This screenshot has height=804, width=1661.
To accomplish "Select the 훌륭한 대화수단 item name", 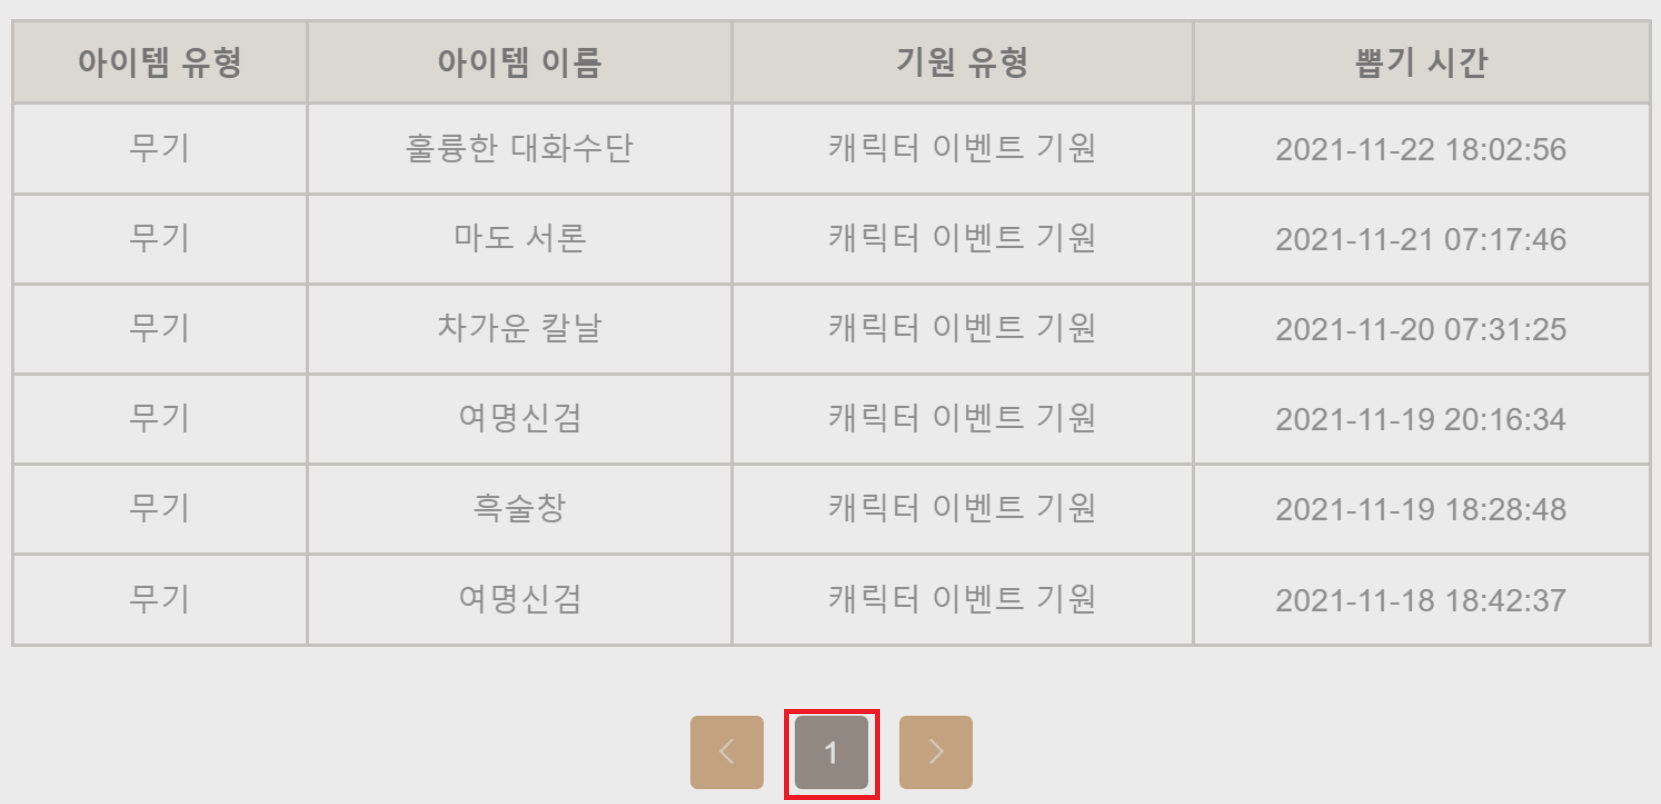I will tap(519, 148).
